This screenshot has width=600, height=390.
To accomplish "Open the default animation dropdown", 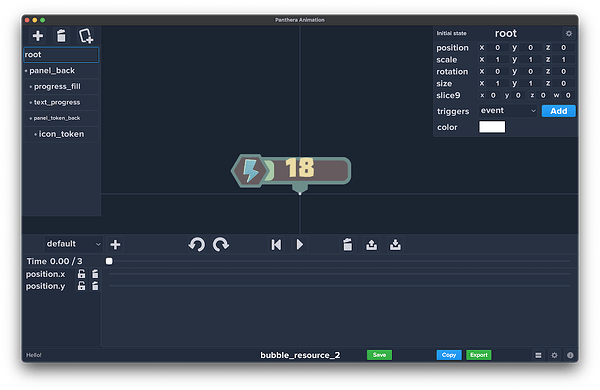I will click(73, 244).
